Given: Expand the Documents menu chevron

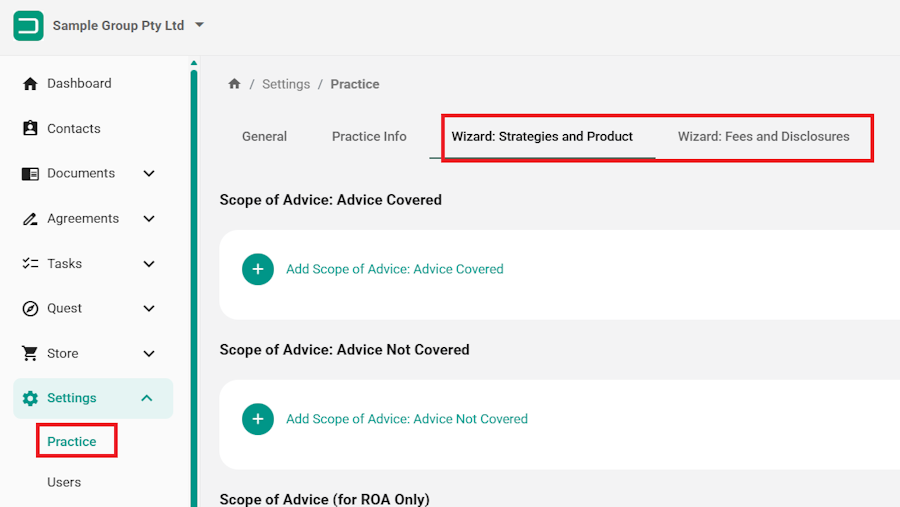Looking at the screenshot, I should click(149, 173).
